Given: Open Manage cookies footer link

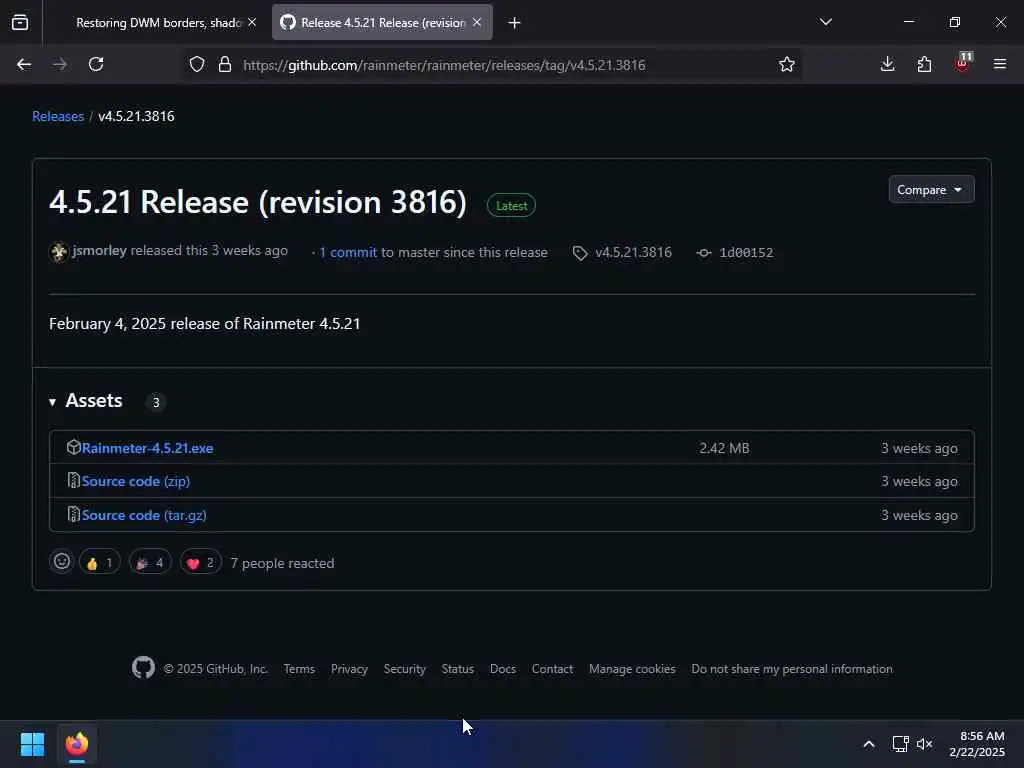Looking at the screenshot, I should pyautogui.click(x=632, y=669).
